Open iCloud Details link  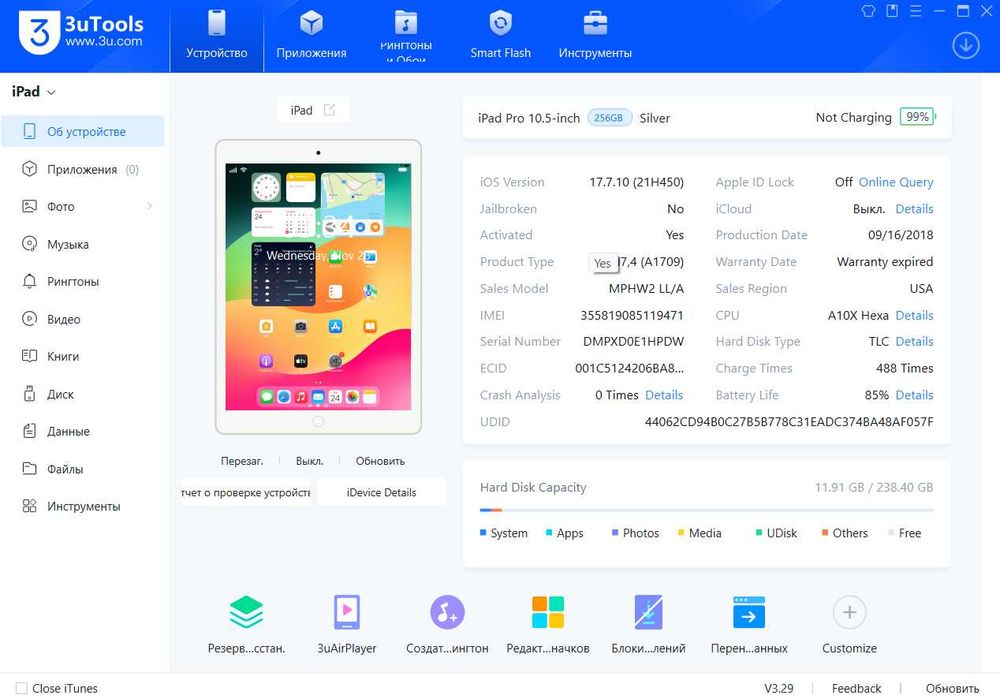(914, 209)
